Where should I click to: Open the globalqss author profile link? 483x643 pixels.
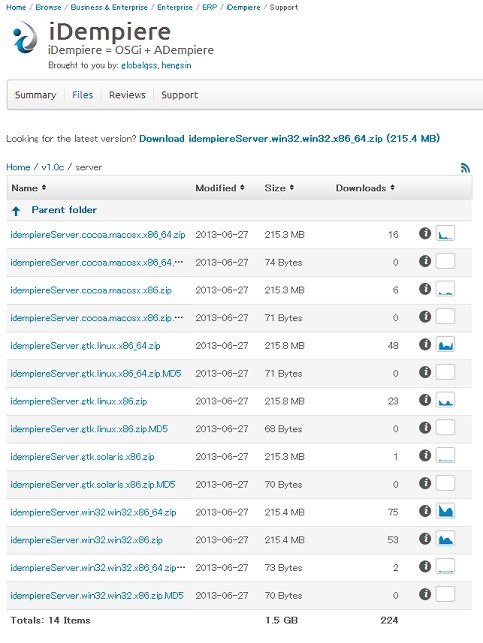point(139,65)
